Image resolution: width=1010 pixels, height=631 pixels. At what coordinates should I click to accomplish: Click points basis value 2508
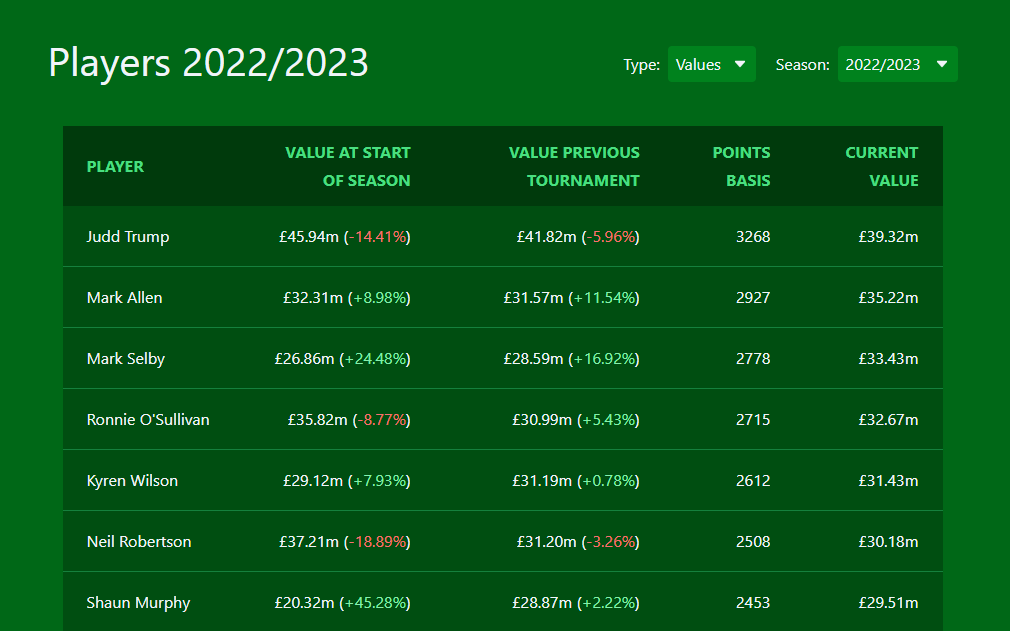(x=753, y=542)
